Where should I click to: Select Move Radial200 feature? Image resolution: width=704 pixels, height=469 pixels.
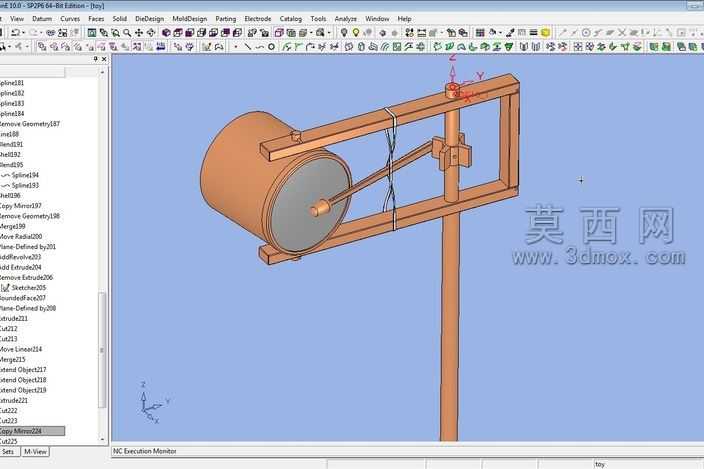pos(21,237)
